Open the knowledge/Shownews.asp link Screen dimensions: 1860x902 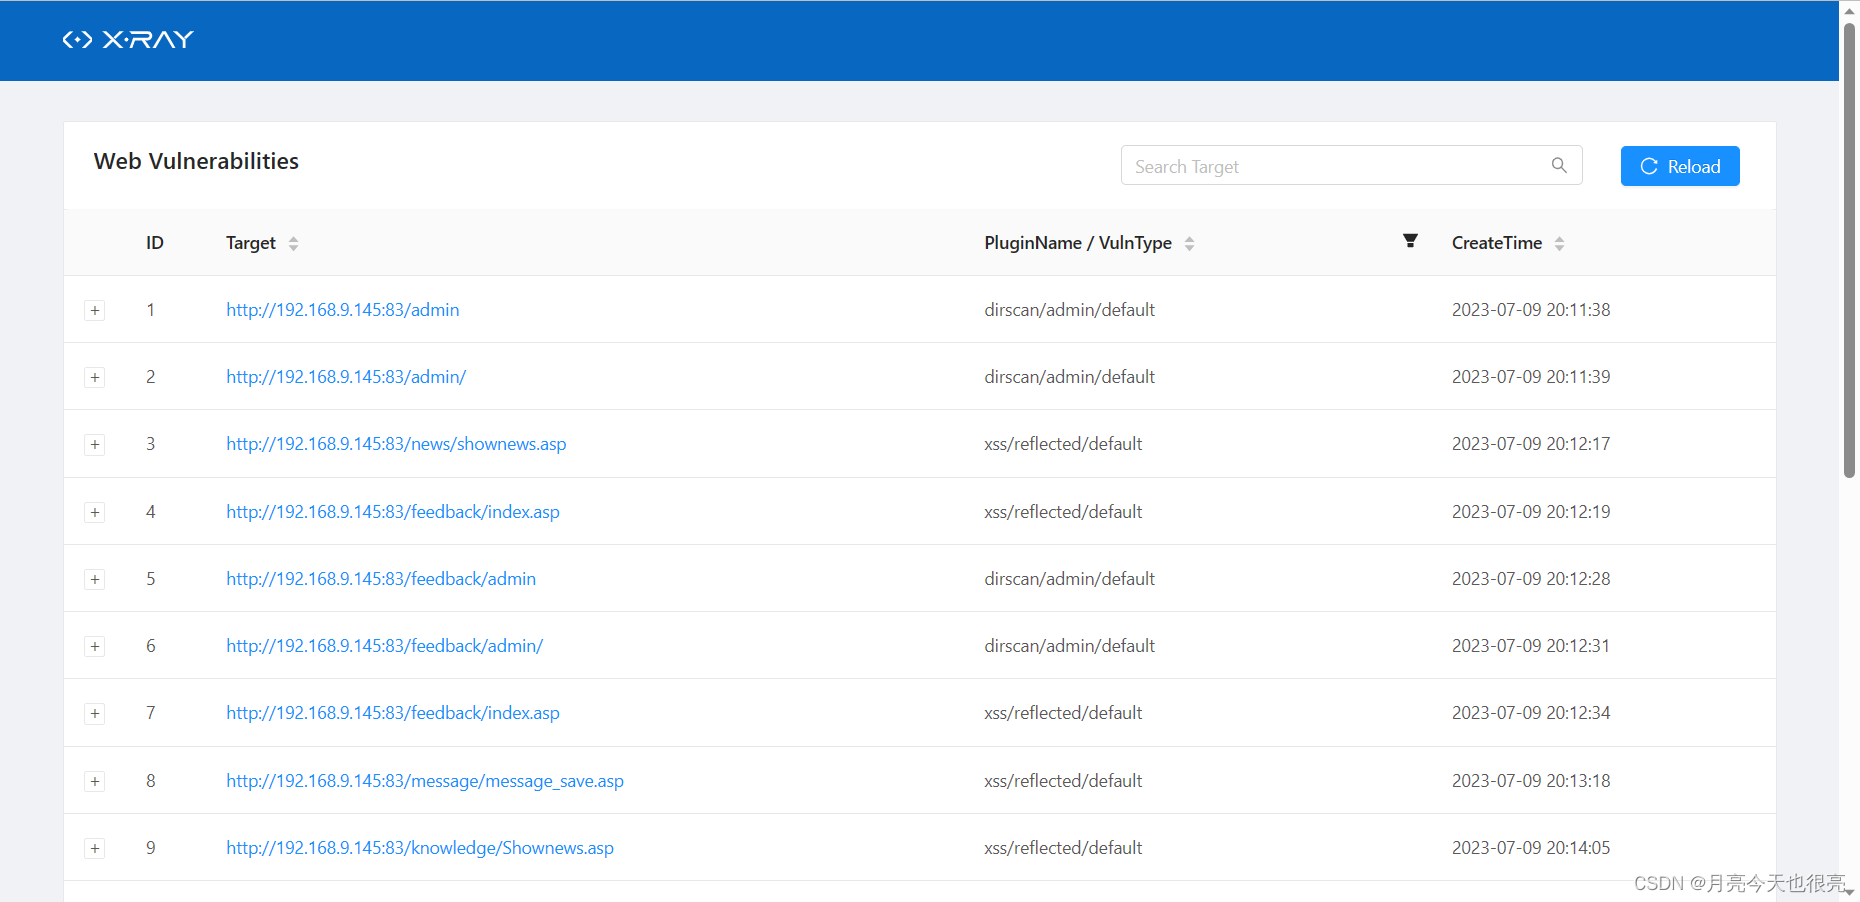click(x=420, y=848)
